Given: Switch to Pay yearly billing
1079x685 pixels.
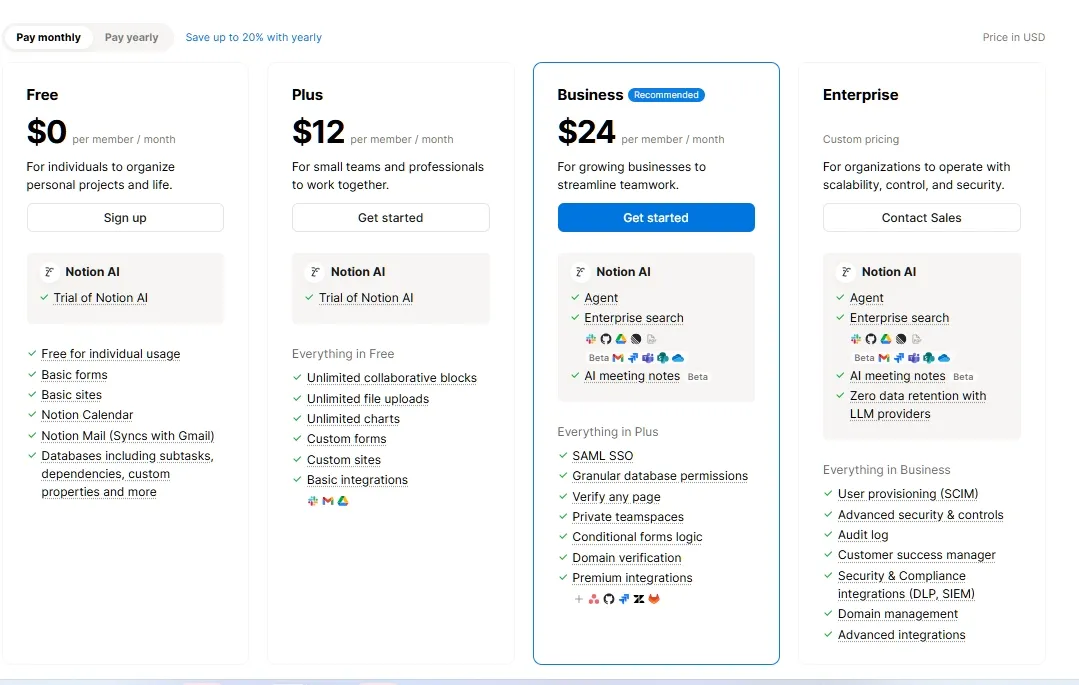Looking at the screenshot, I should (x=131, y=37).
